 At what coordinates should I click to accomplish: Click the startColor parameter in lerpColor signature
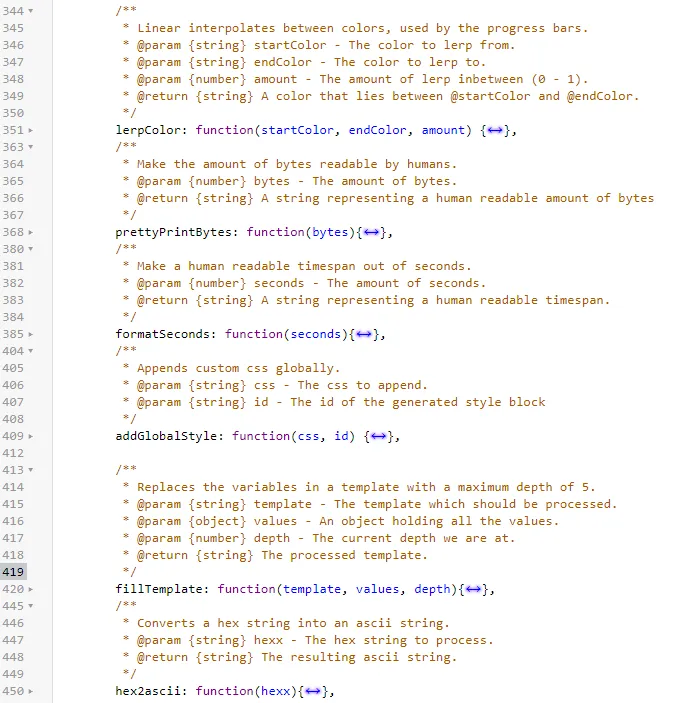pos(298,130)
